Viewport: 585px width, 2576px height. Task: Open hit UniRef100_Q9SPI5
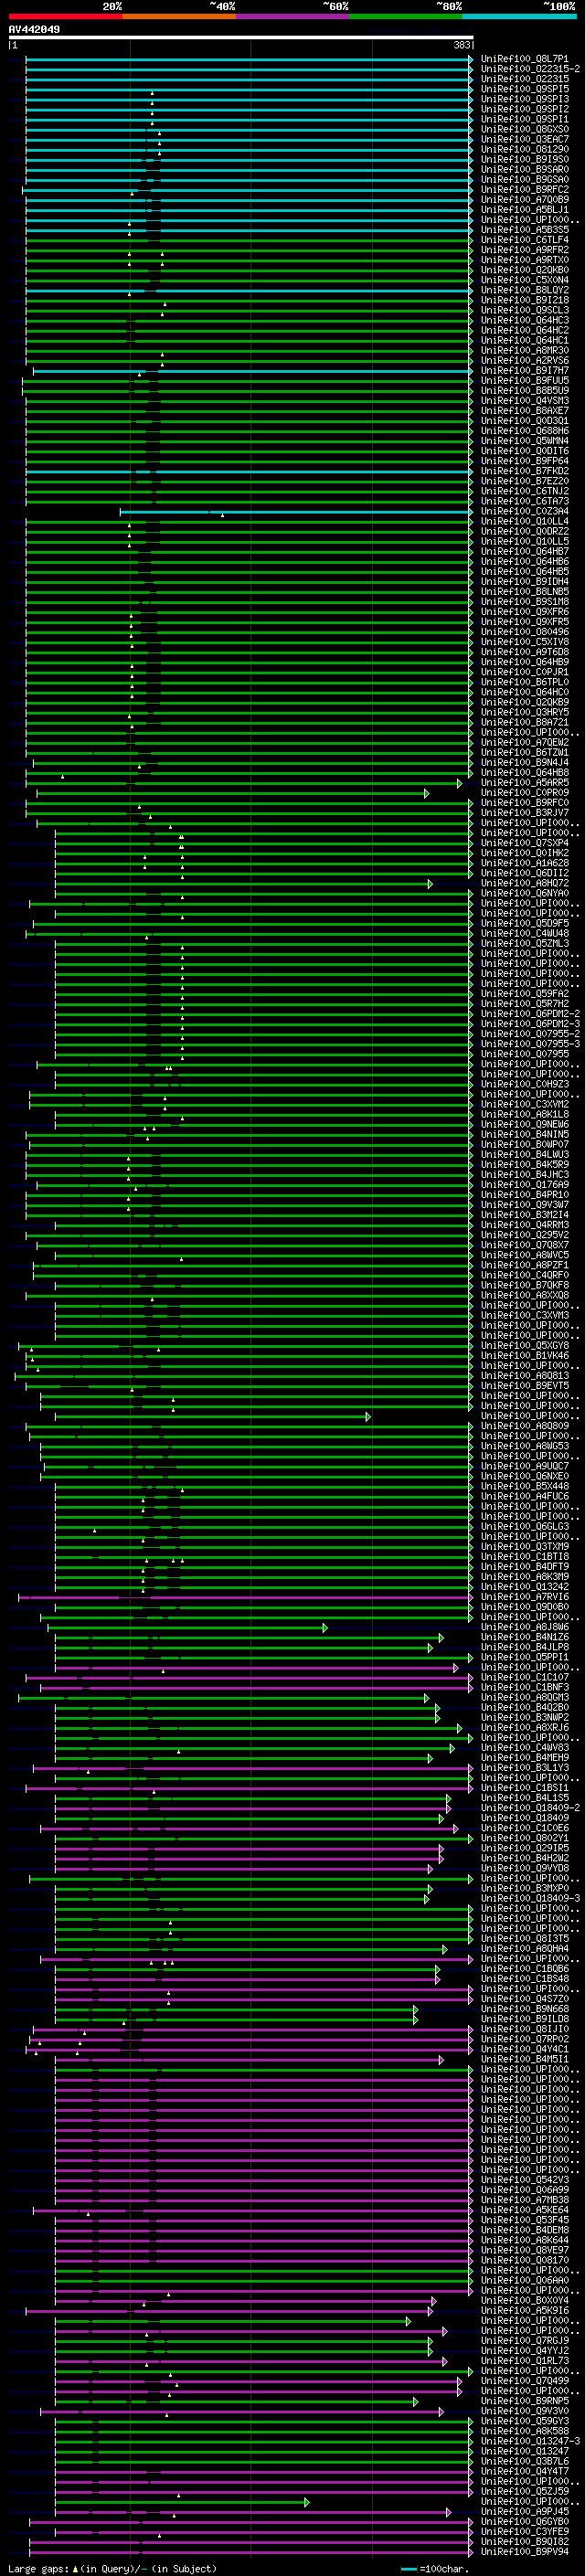(525, 89)
